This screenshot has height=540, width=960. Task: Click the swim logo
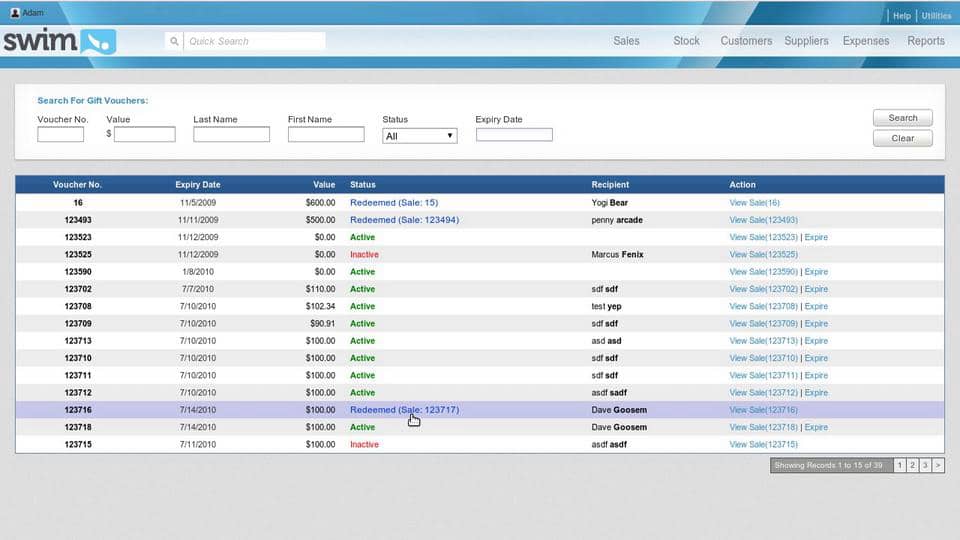59,42
